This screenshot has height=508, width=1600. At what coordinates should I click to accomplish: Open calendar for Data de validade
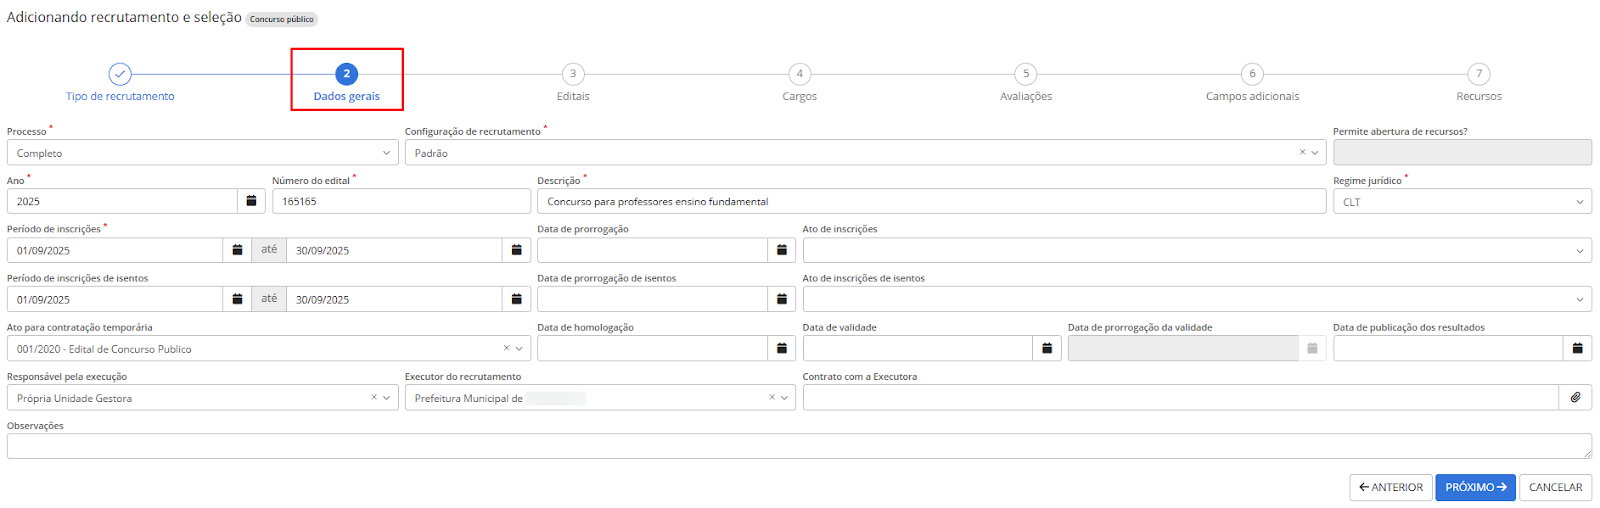tap(1047, 348)
